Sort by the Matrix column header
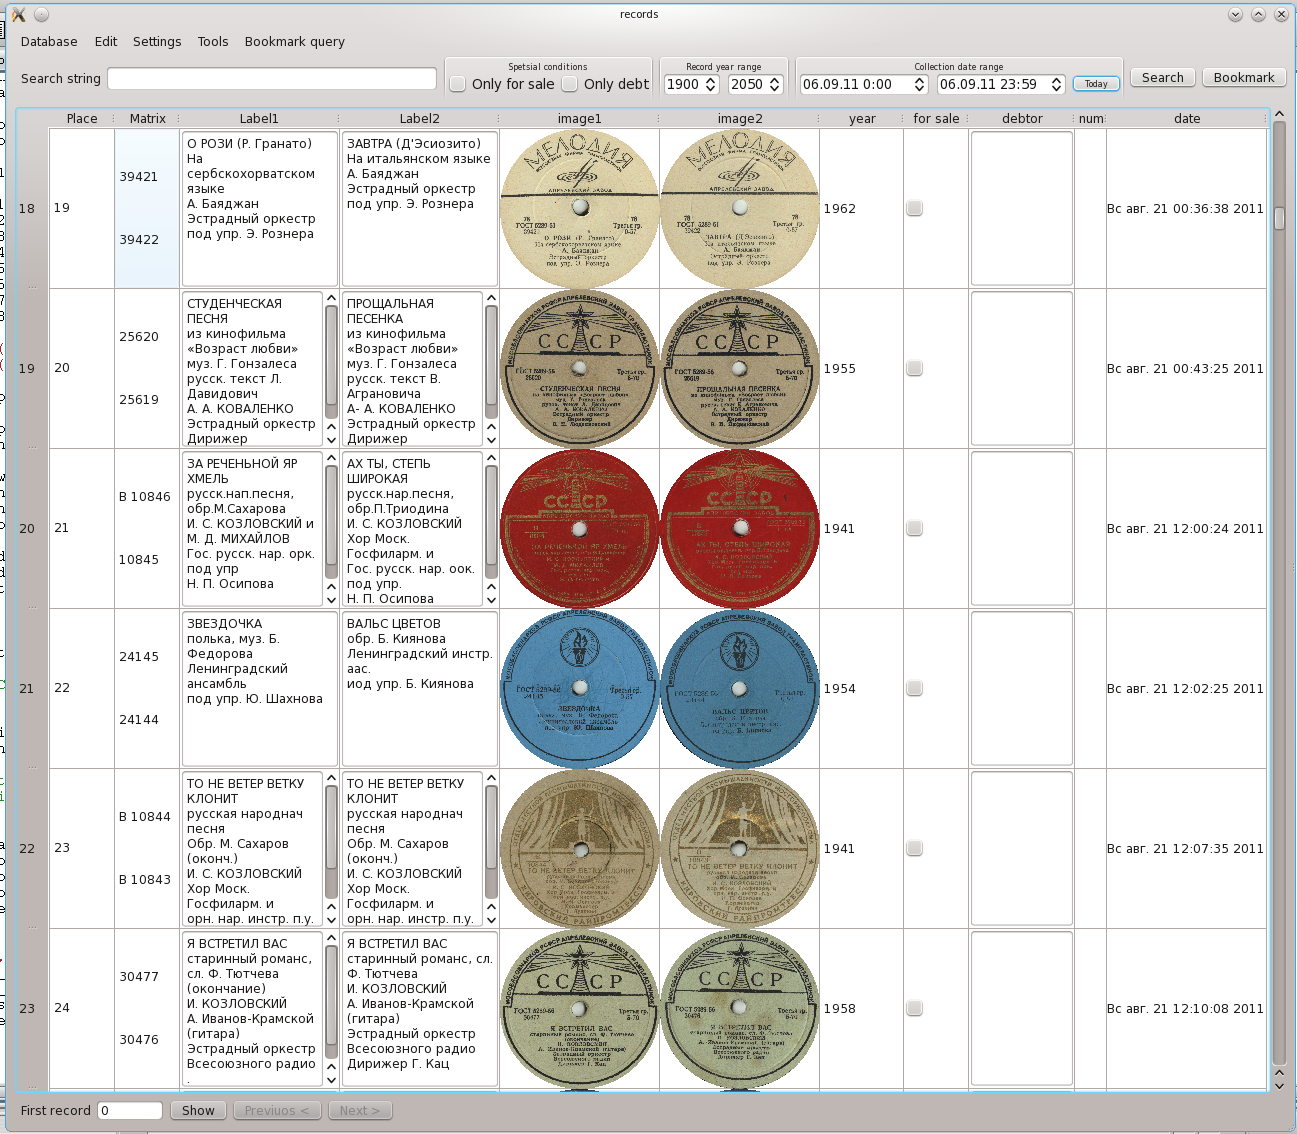This screenshot has width=1297, height=1134. click(x=147, y=118)
